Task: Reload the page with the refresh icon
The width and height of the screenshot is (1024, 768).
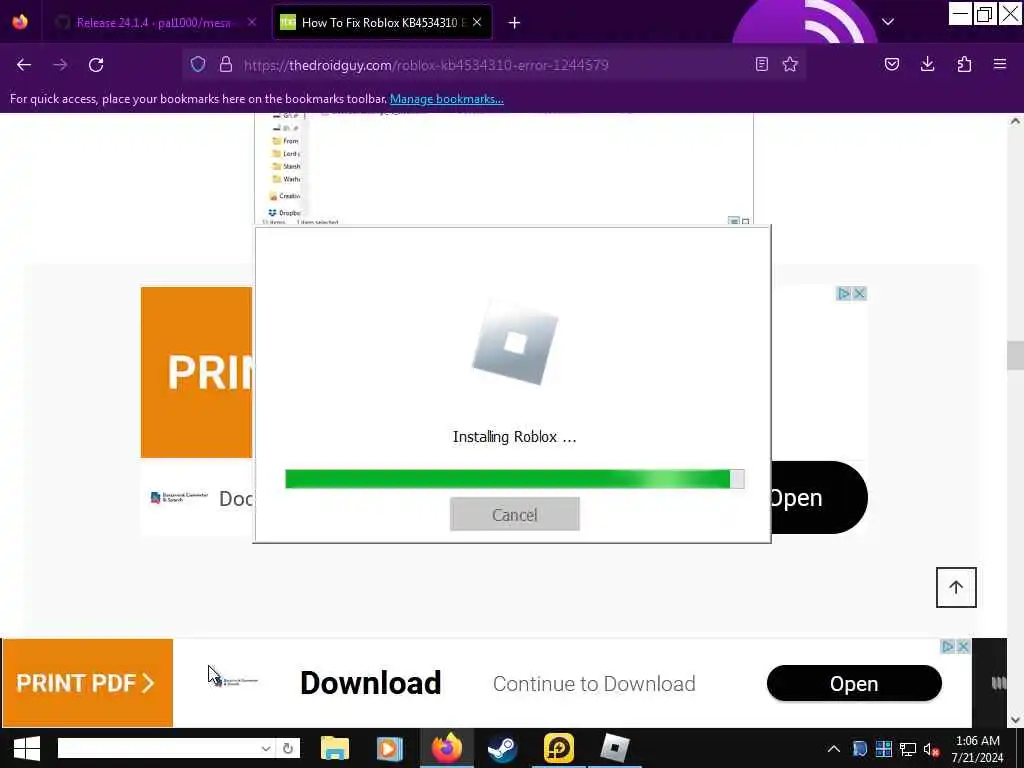Action: pos(96,65)
